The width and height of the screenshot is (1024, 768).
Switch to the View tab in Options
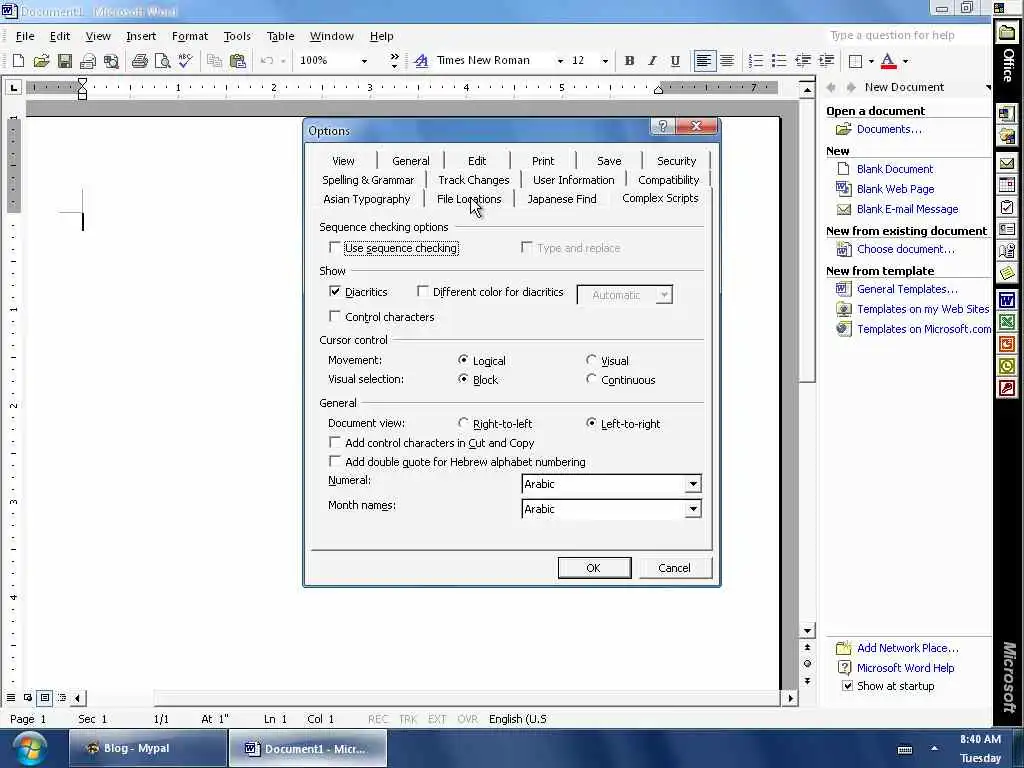[x=343, y=161]
